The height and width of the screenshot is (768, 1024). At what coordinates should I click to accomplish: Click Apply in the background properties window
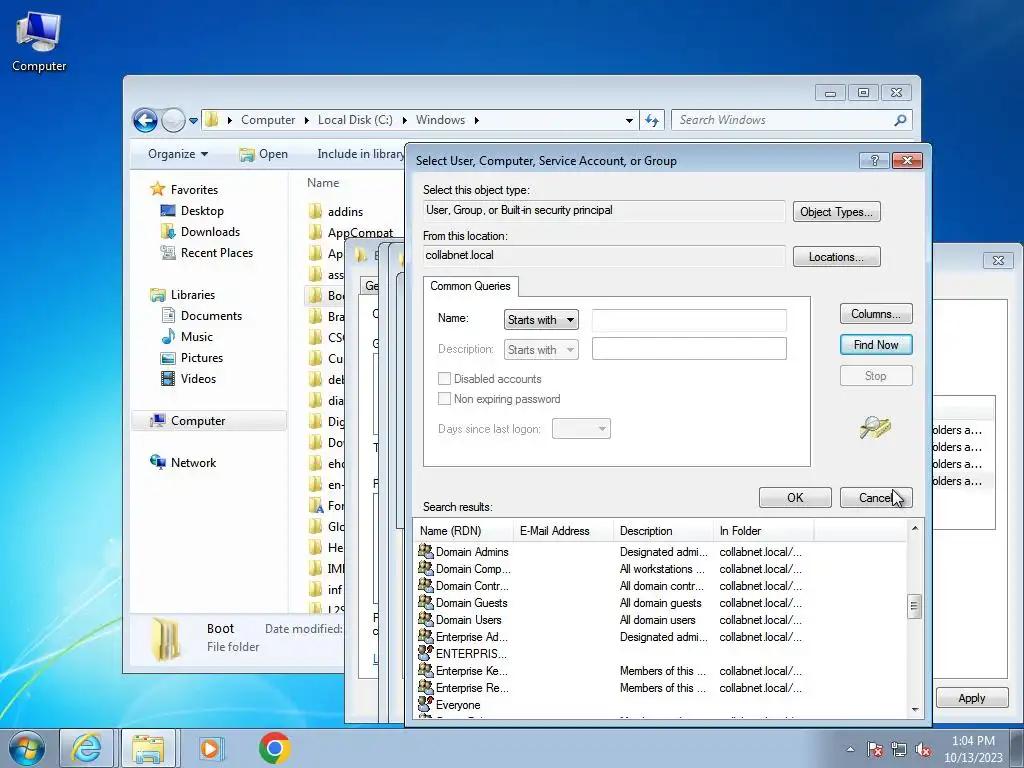[972, 698]
